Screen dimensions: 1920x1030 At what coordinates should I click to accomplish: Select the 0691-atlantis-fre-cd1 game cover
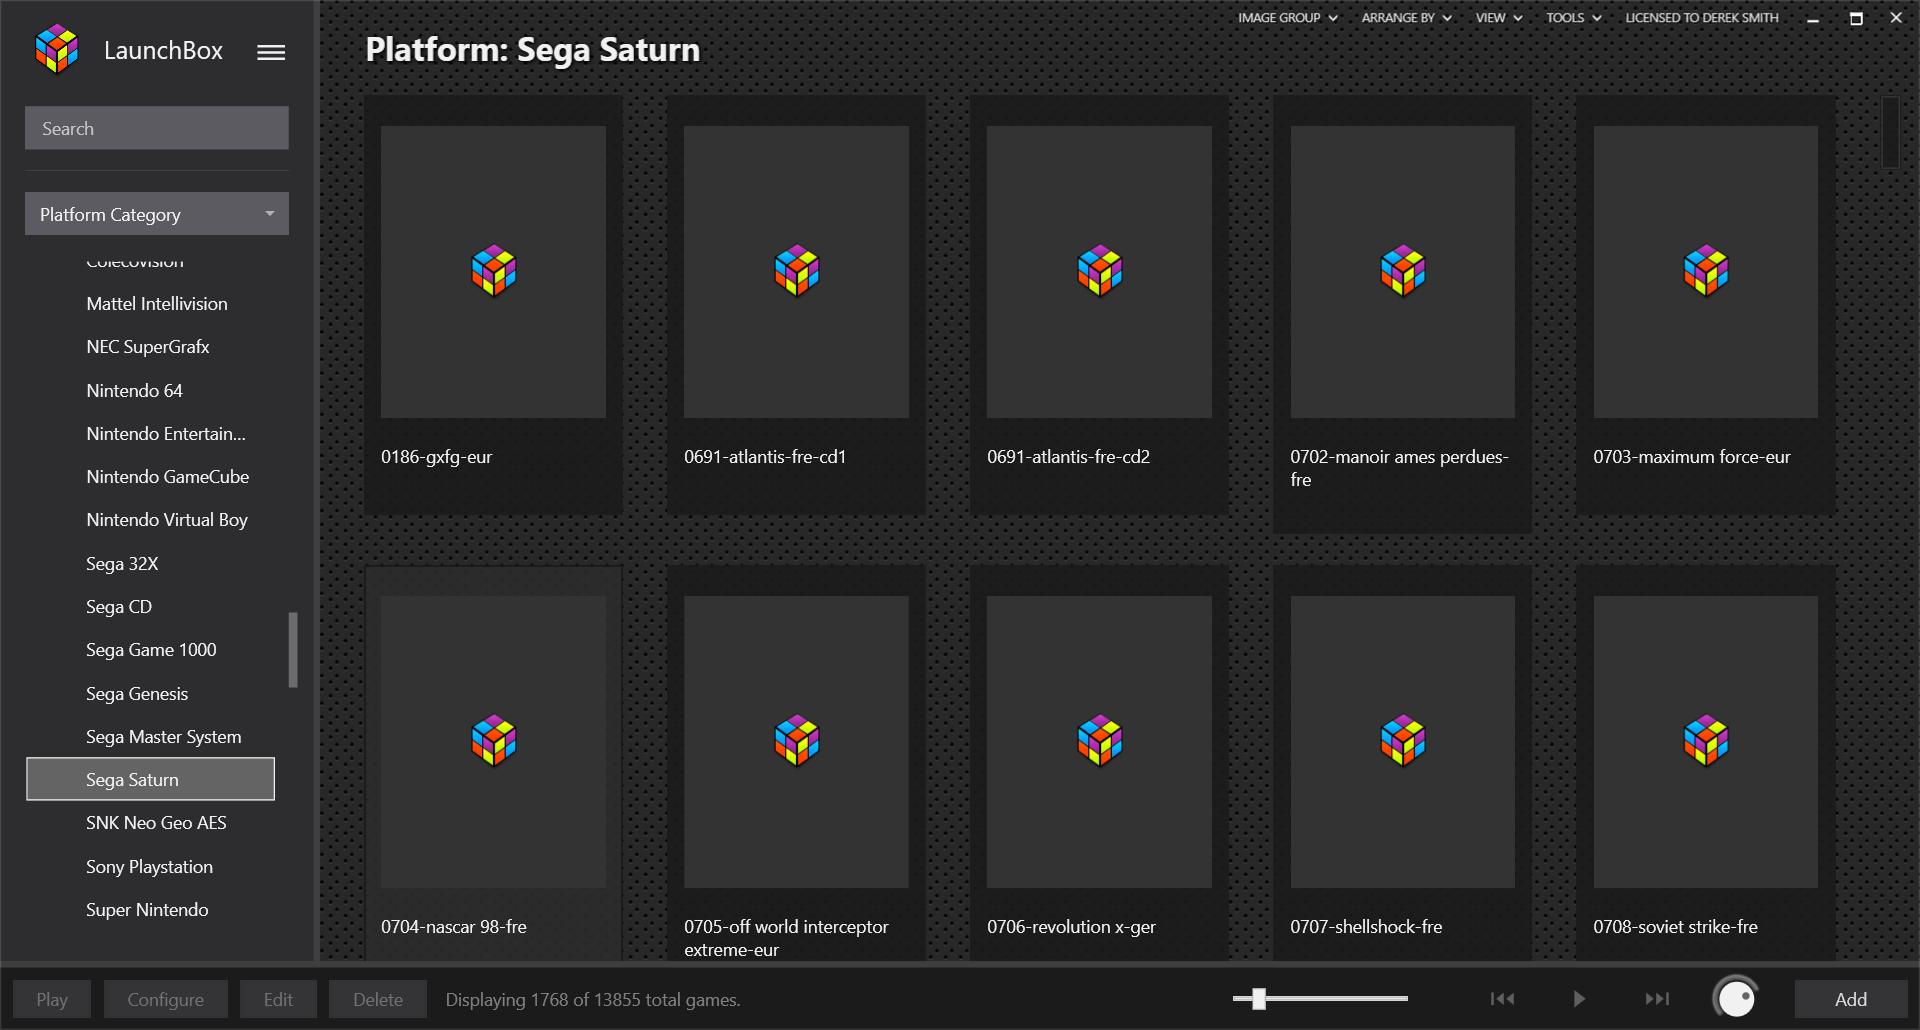click(796, 272)
